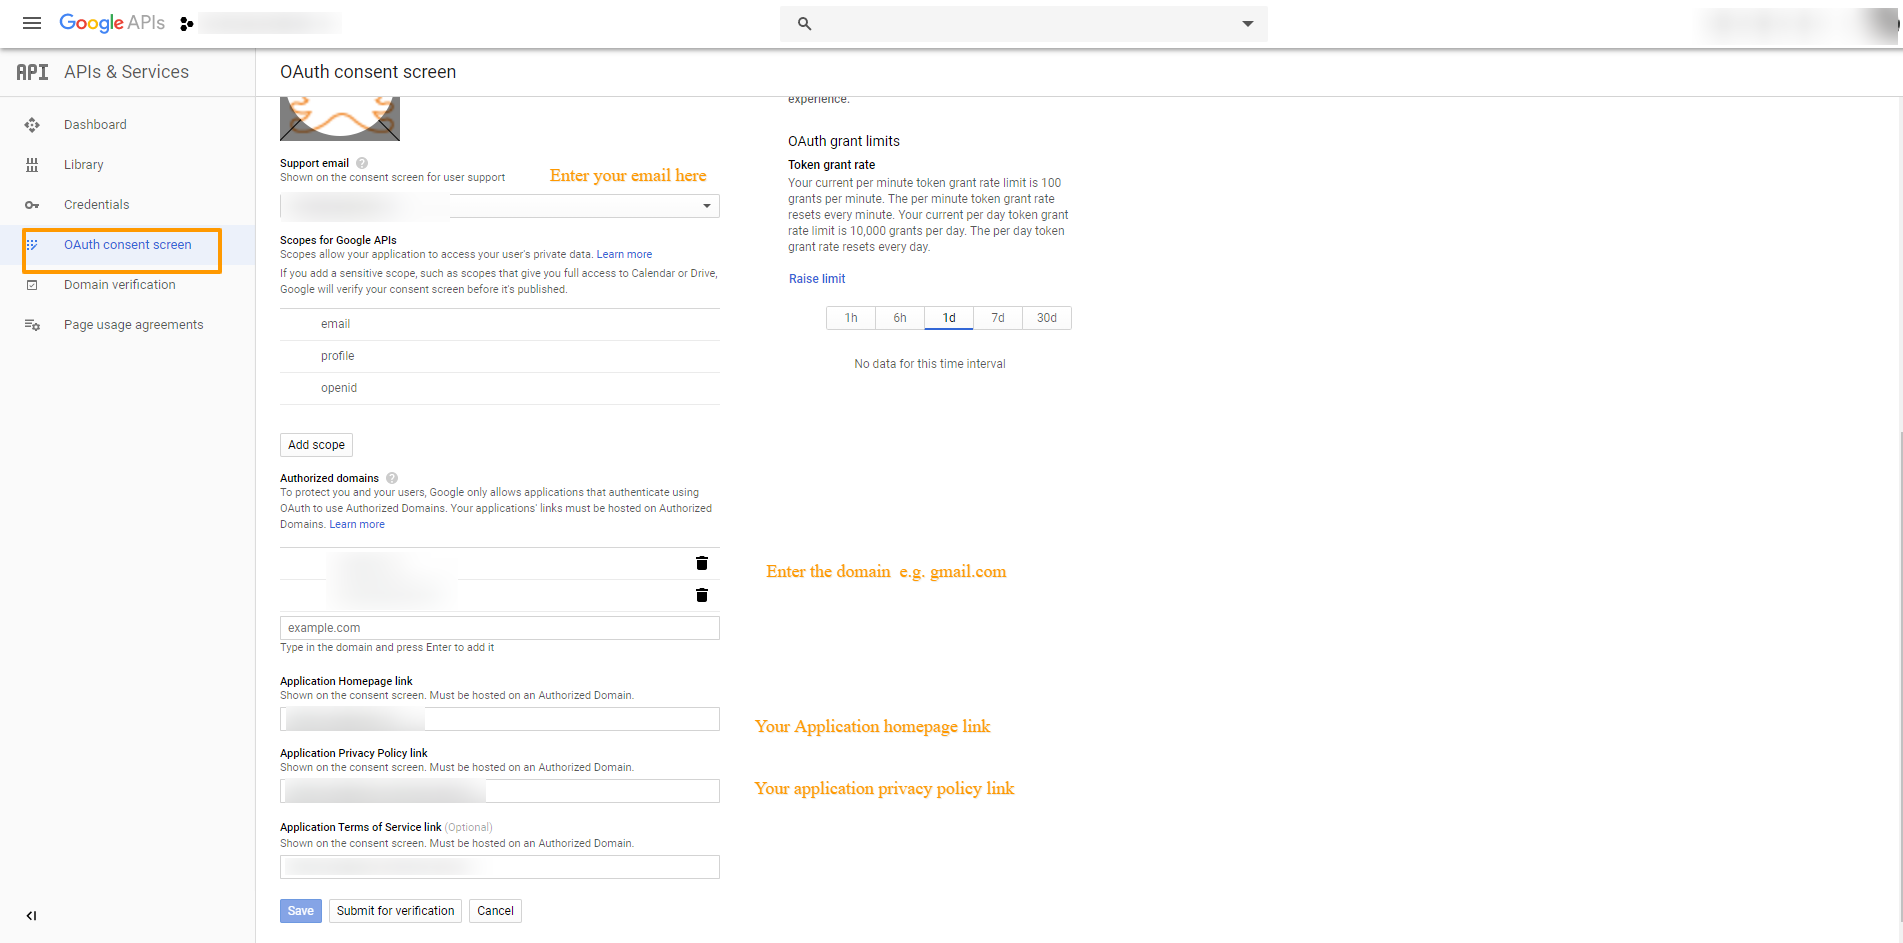Click Learn more under Authorized domains
Screen dimensions: 1903x943
(x=357, y=524)
